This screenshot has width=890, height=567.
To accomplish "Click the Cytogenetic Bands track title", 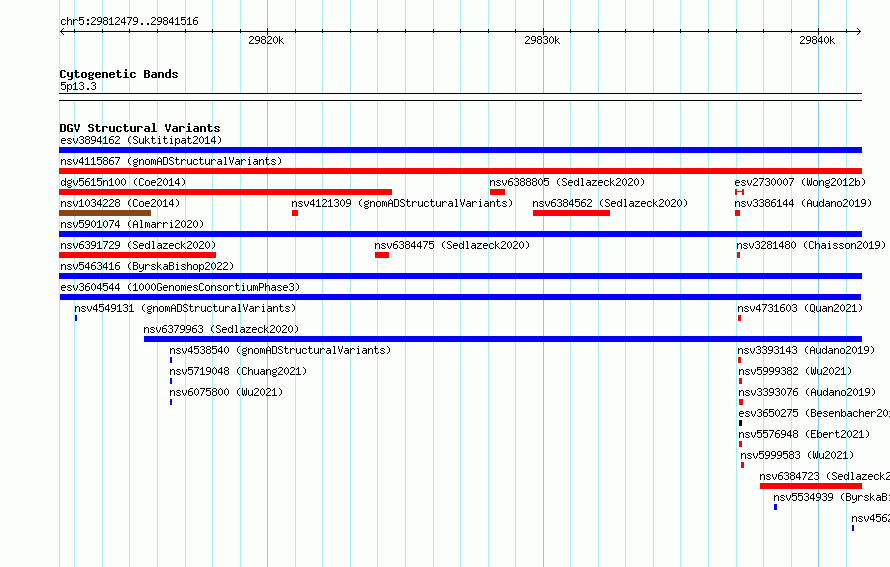I will (x=119, y=74).
